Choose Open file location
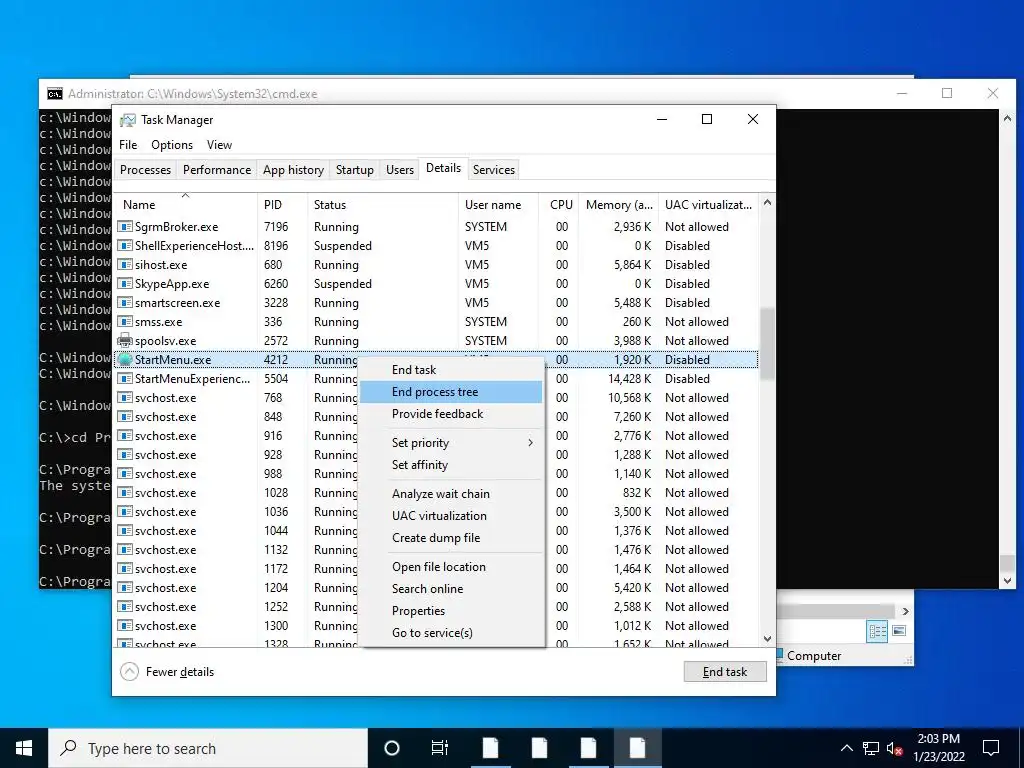Image resolution: width=1024 pixels, height=768 pixels. click(x=451, y=567)
